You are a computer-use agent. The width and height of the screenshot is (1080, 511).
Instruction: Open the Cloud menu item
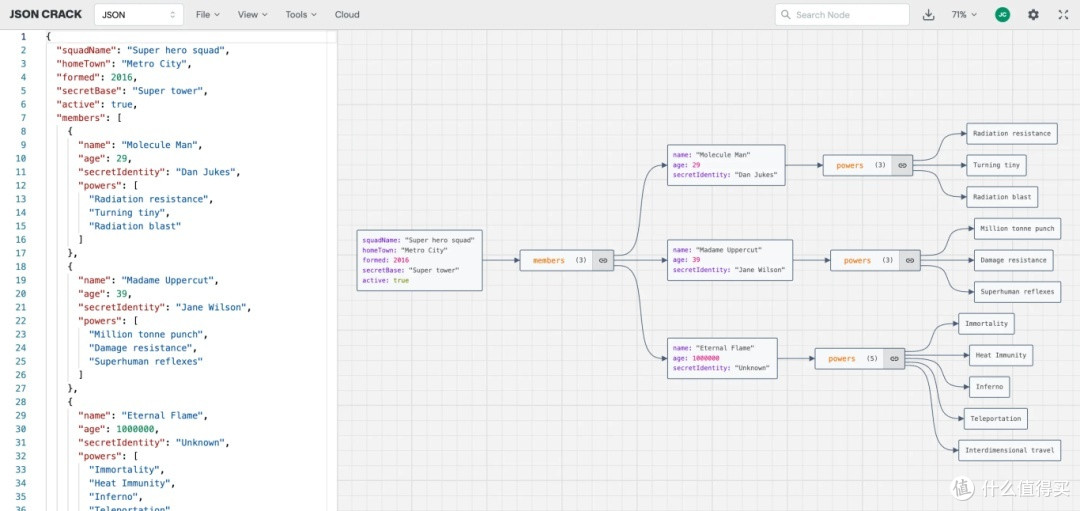[347, 14]
